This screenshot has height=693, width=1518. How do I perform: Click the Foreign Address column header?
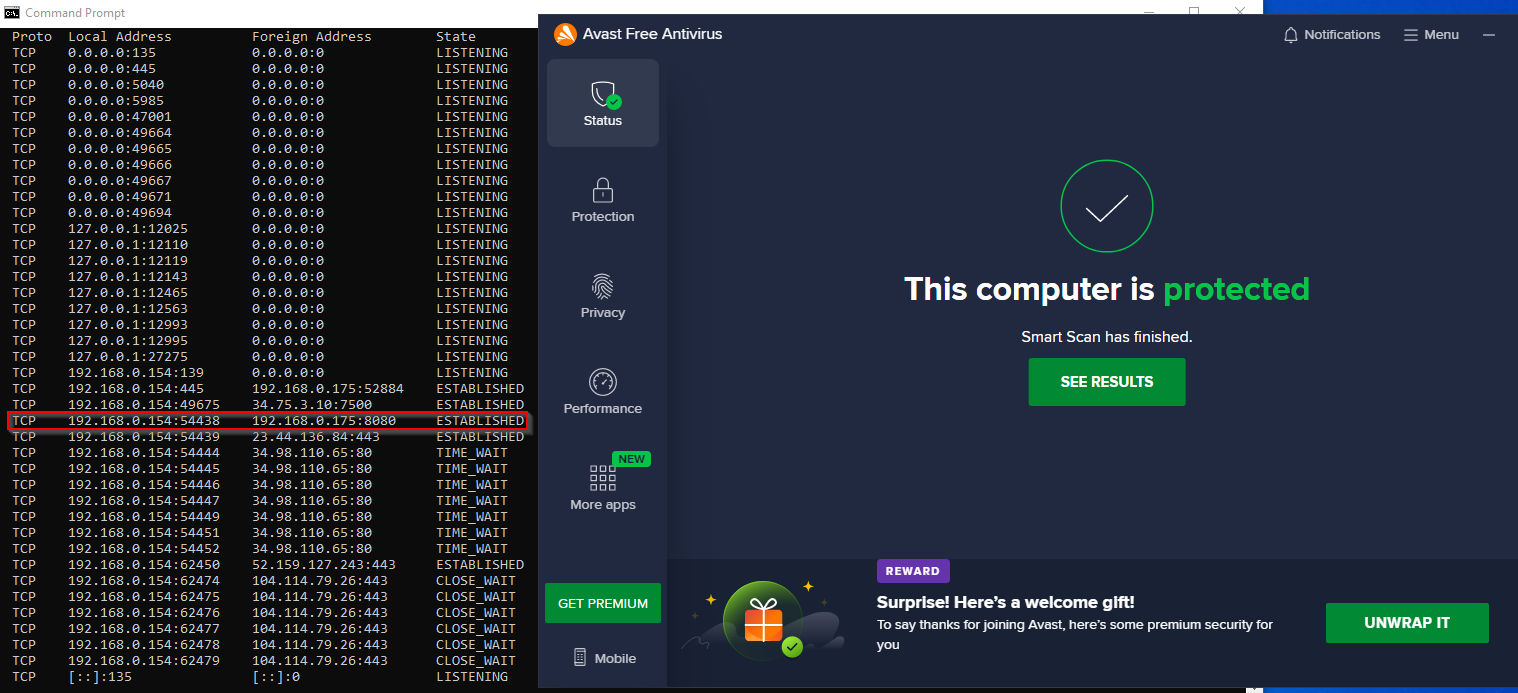click(x=311, y=37)
